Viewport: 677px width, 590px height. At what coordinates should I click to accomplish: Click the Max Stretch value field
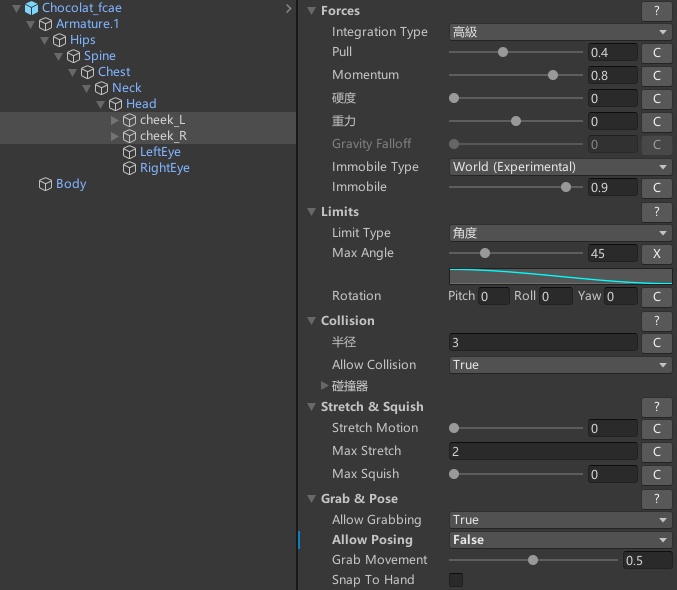click(x=542, y=451)
